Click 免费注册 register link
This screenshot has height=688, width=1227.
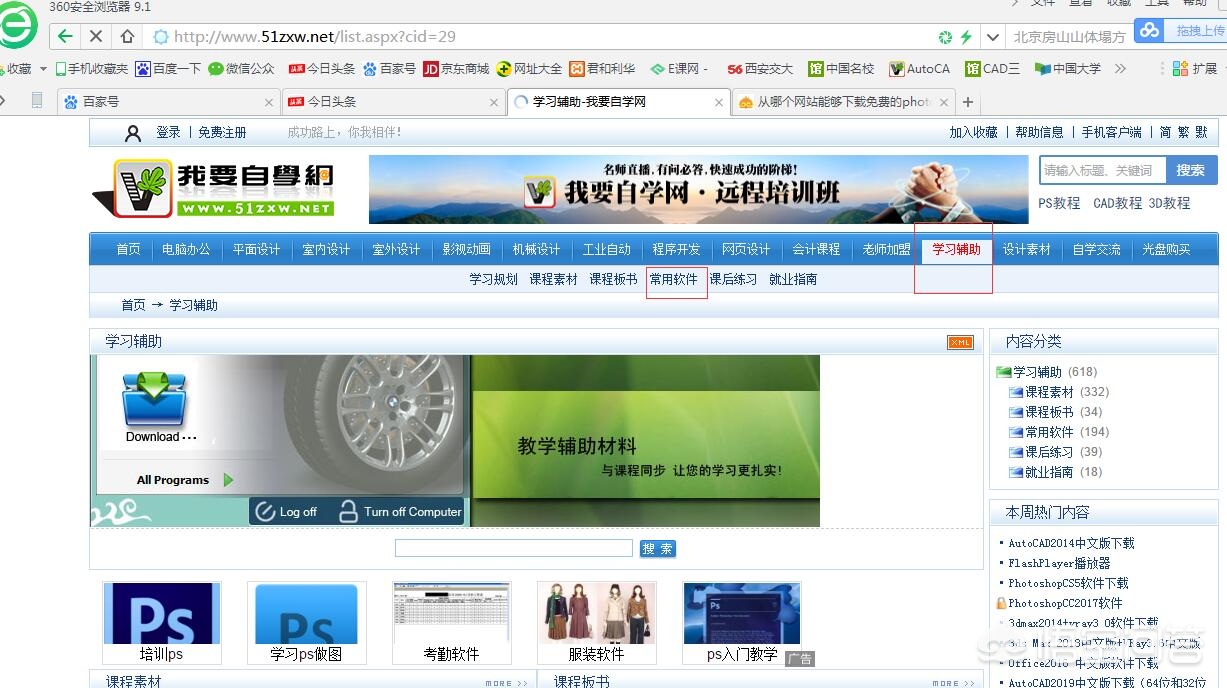click(x=222, y=132)
